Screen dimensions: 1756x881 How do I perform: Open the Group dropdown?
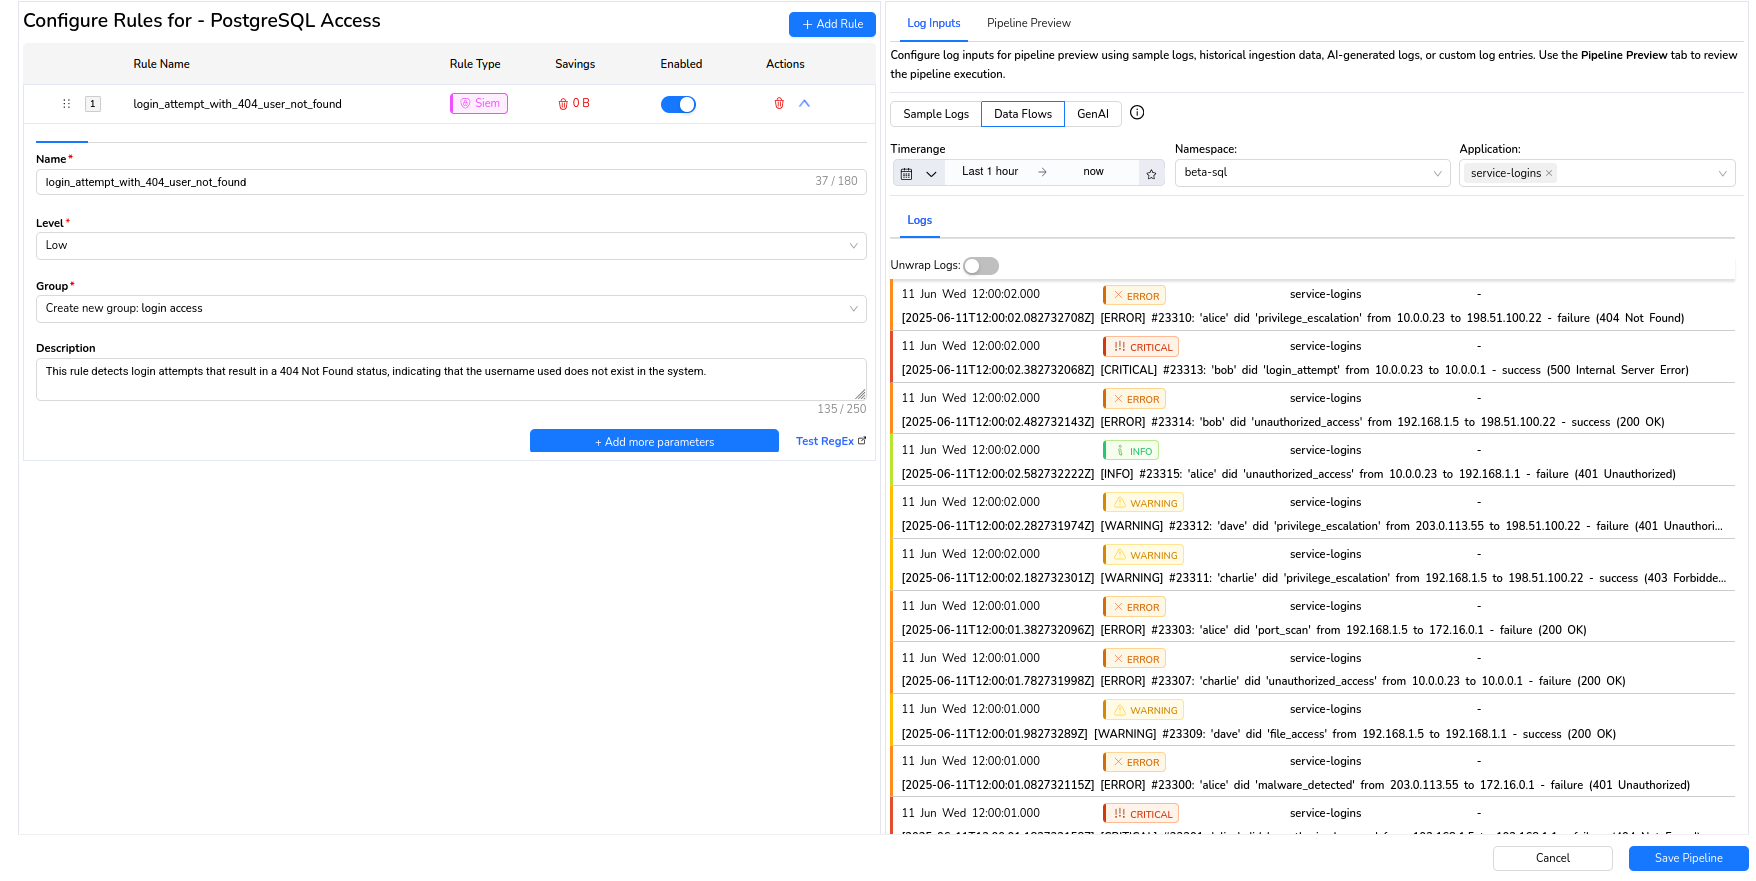tap(450, 309)
